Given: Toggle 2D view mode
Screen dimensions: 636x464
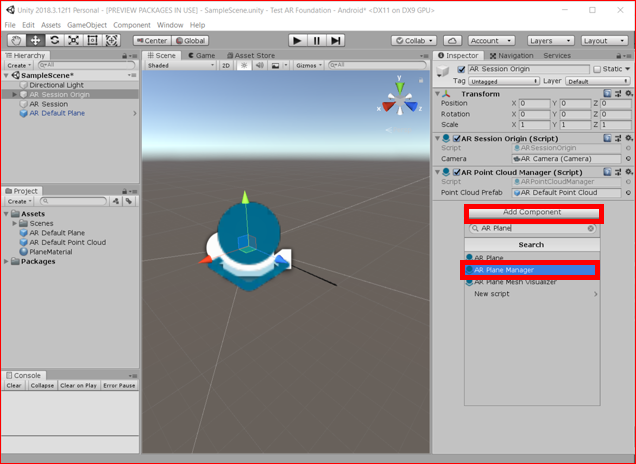Looking at the screenshot, I should [x=226, y=65].
